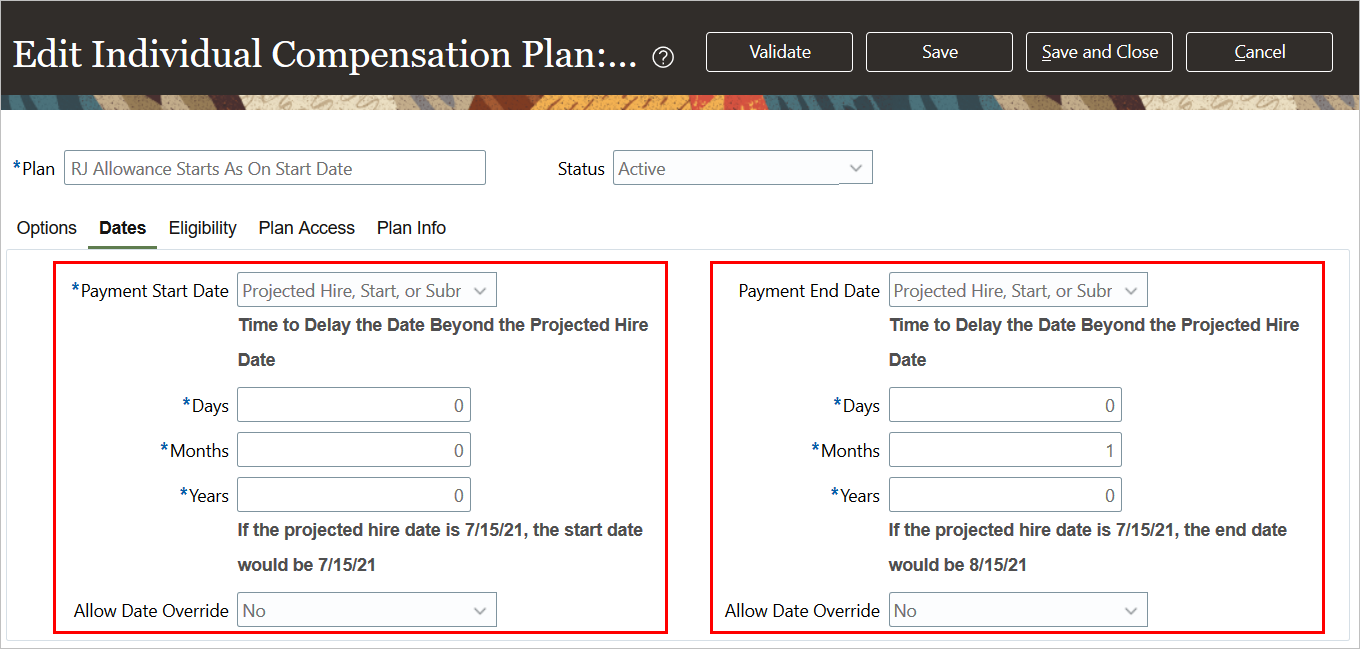Select the Plan Info tab
Screen dimensions: 1360x649
click(x=411, y=228)
